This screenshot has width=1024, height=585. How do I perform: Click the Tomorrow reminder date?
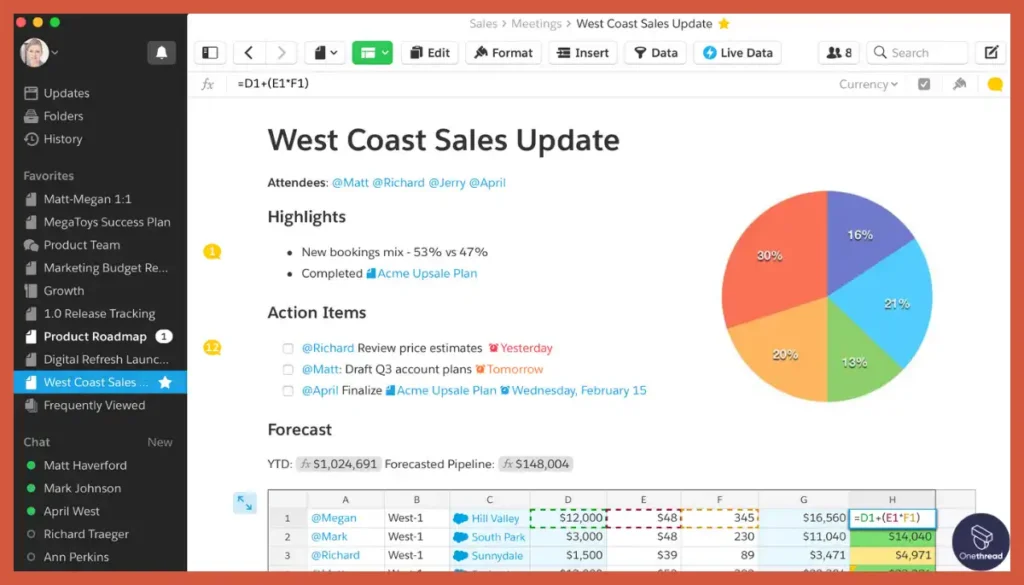click(509, 370)
